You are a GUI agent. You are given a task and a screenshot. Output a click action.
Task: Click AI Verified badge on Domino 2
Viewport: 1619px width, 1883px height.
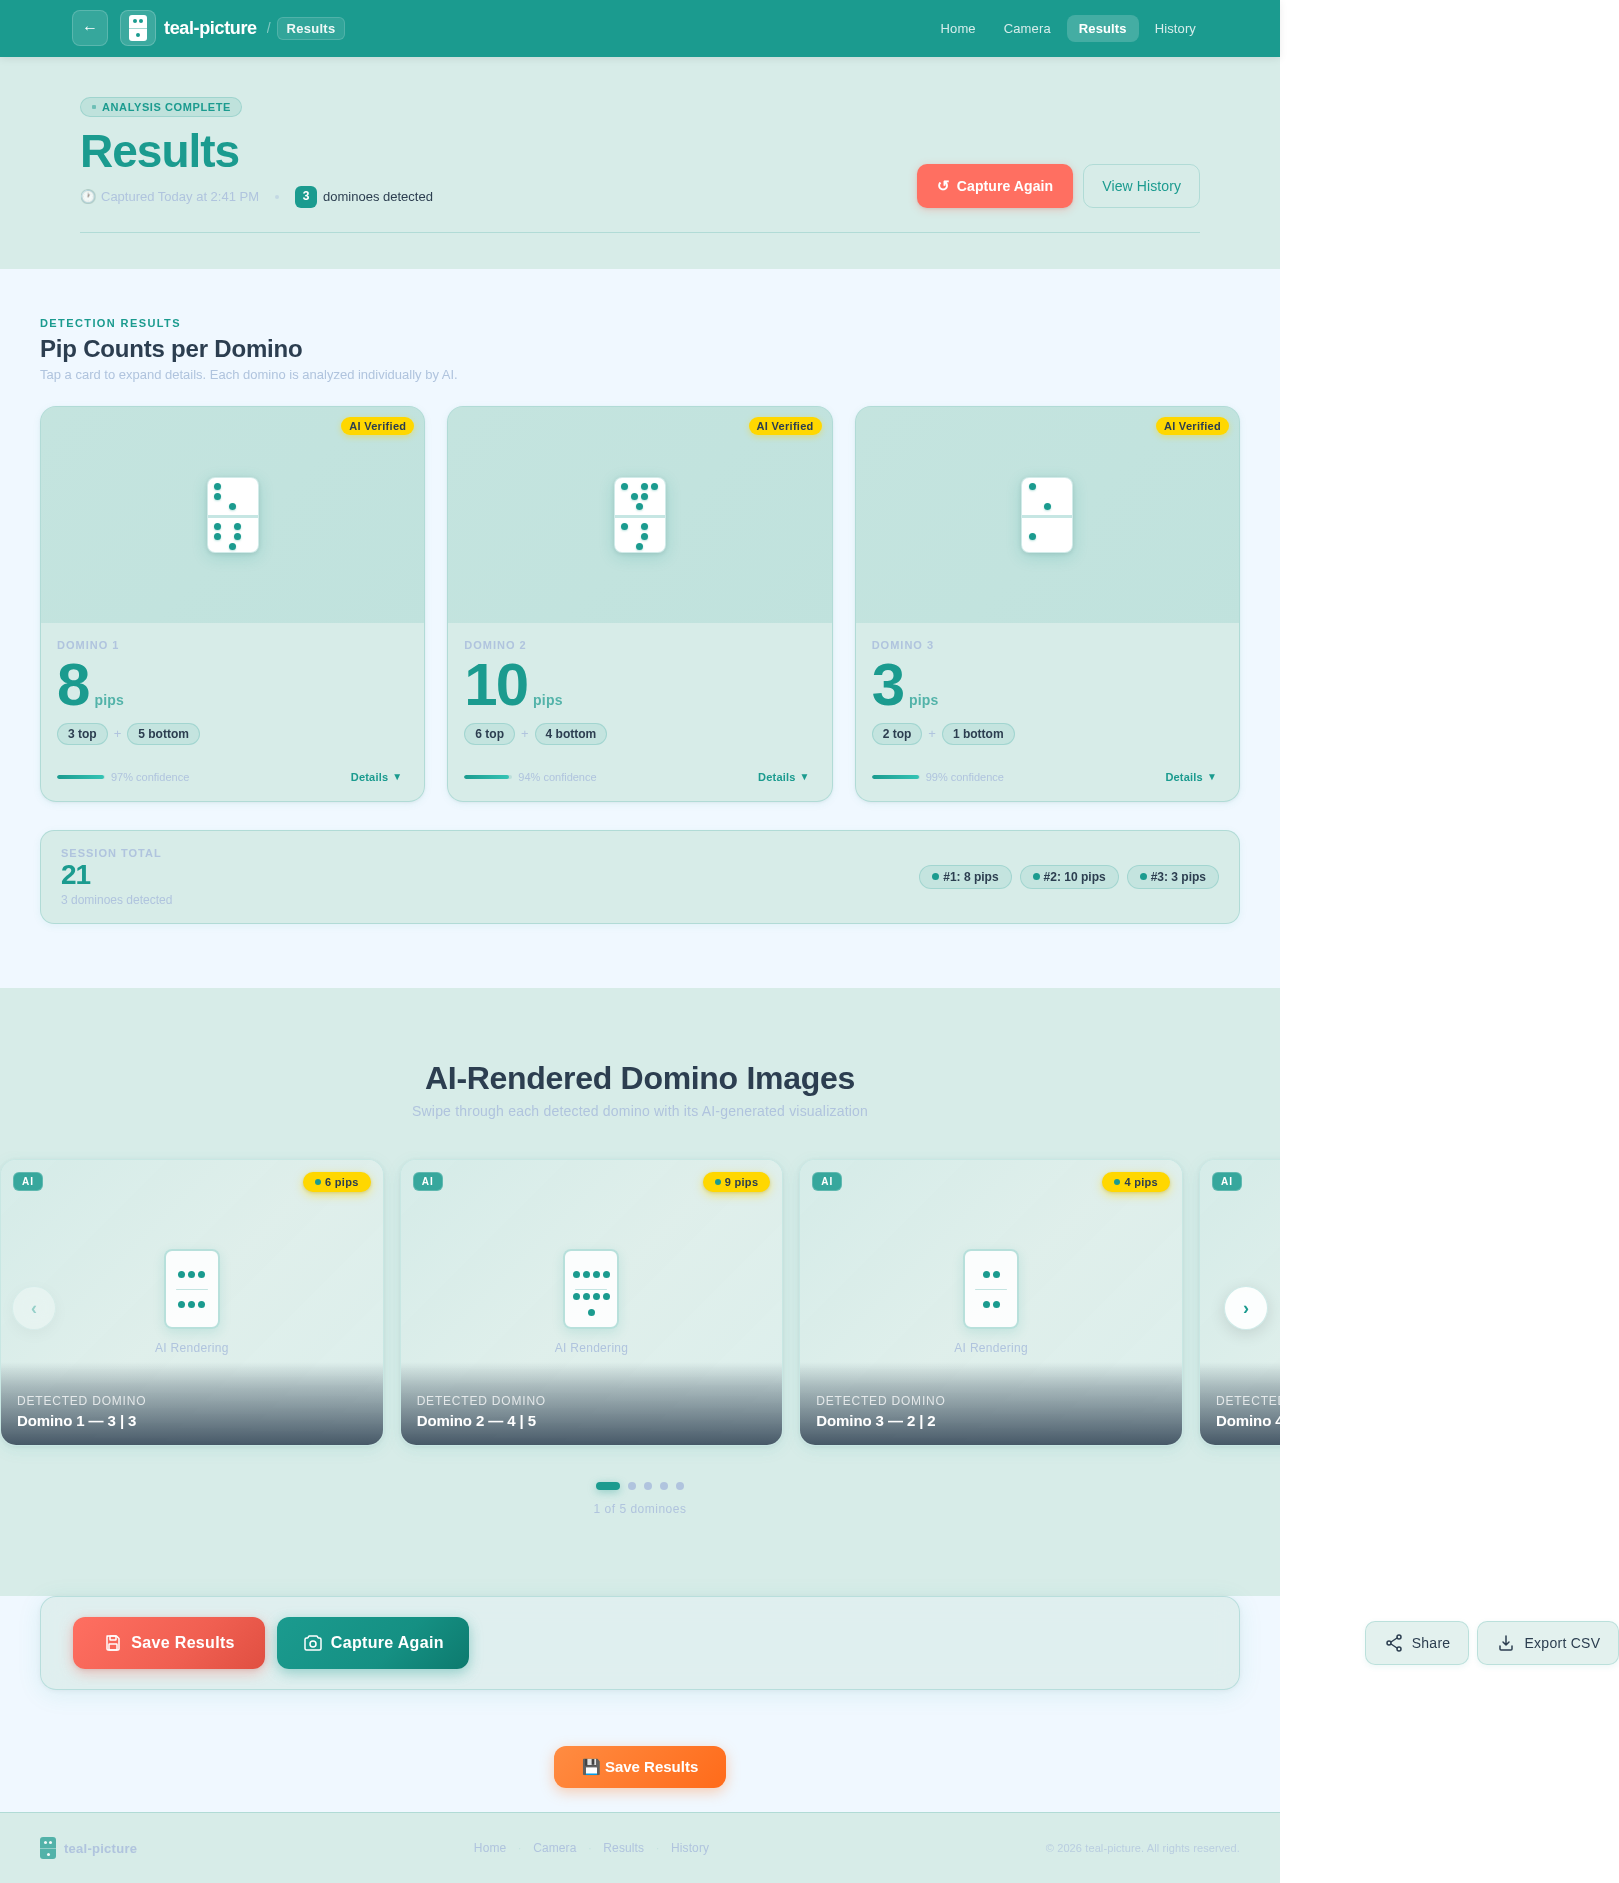tap(785, 426)
